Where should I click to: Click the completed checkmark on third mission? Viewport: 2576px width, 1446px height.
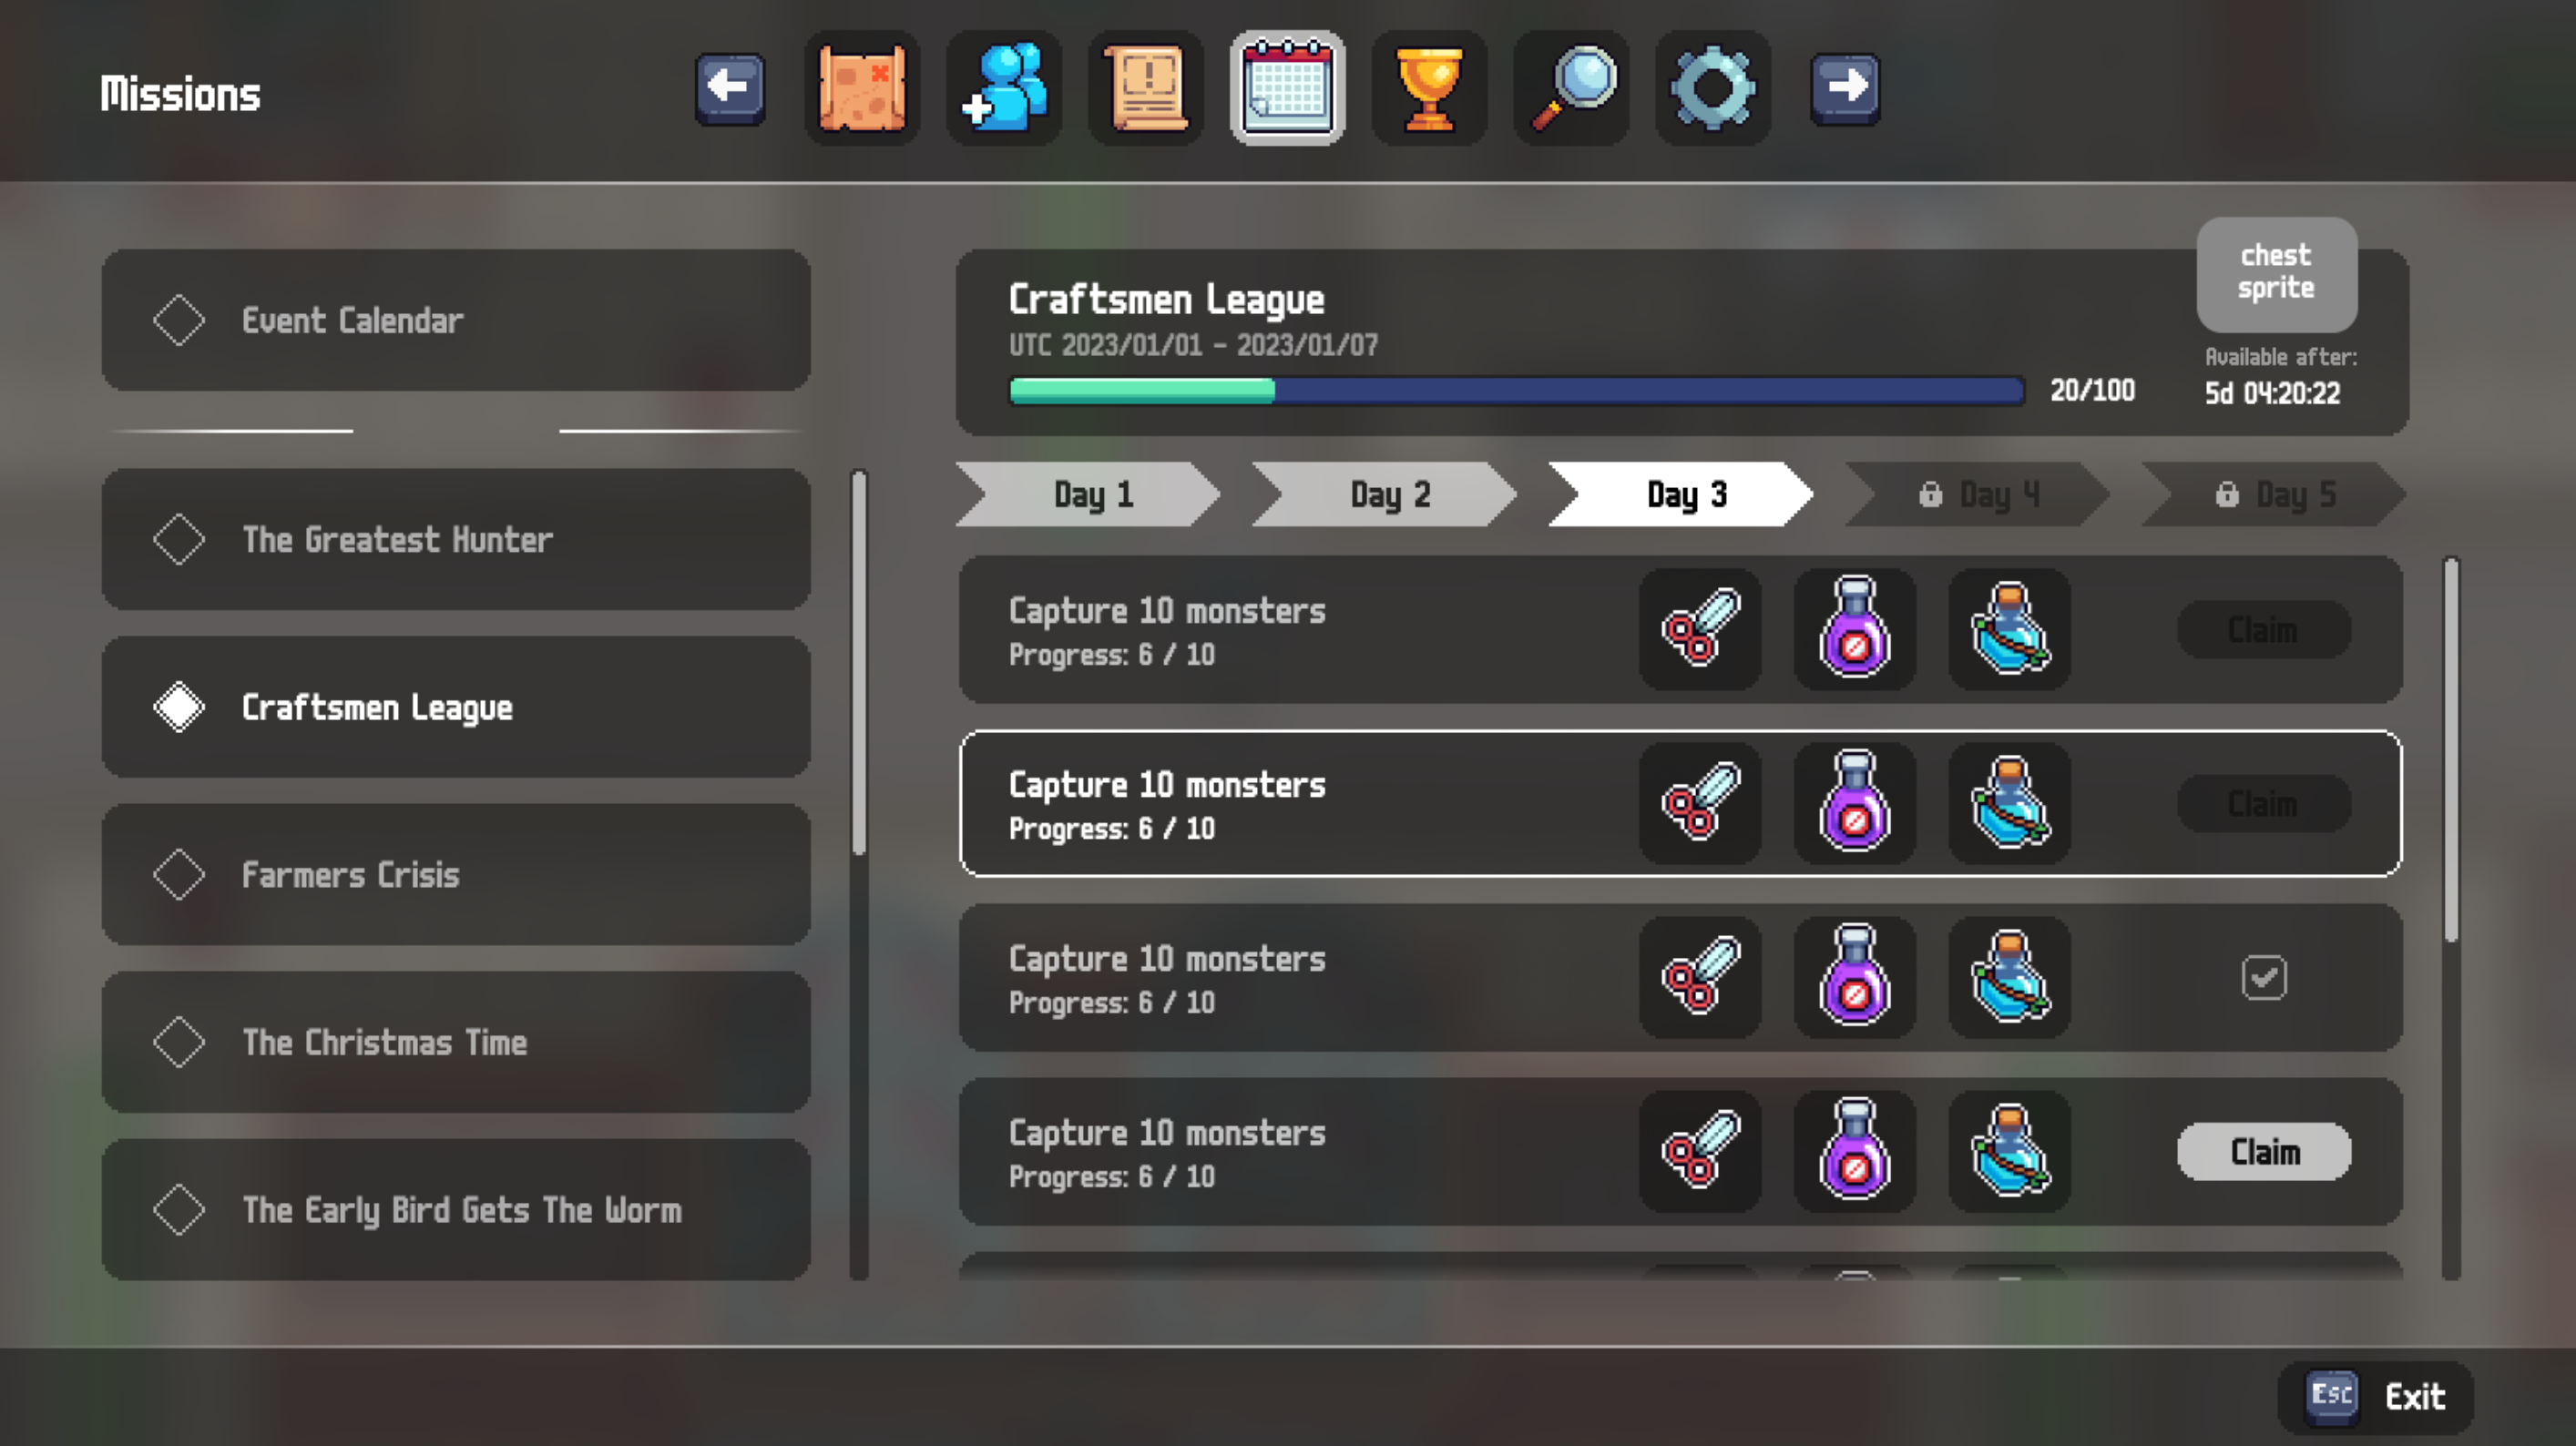click(x=2264, y=977)
